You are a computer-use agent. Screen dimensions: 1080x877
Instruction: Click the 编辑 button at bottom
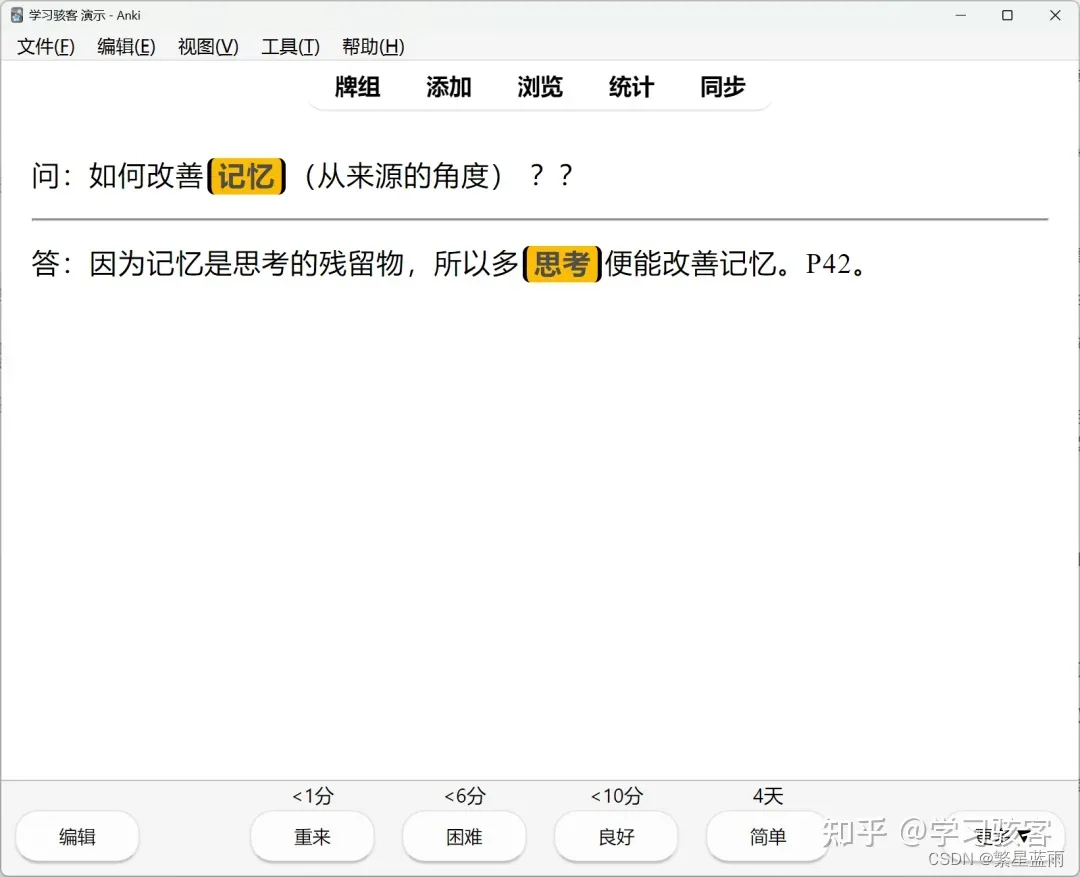pyautogui.click(x=77, y=836)
